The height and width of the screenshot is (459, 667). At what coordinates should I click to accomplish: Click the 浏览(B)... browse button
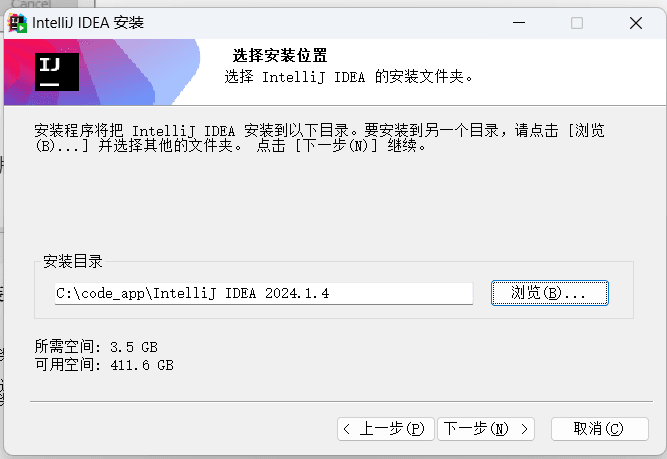coord(550,293)
